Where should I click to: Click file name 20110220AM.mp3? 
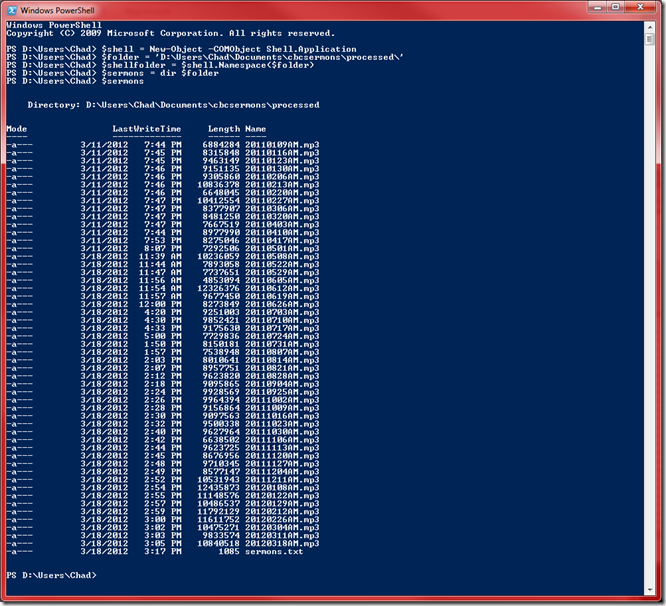(x=282, y=192)
